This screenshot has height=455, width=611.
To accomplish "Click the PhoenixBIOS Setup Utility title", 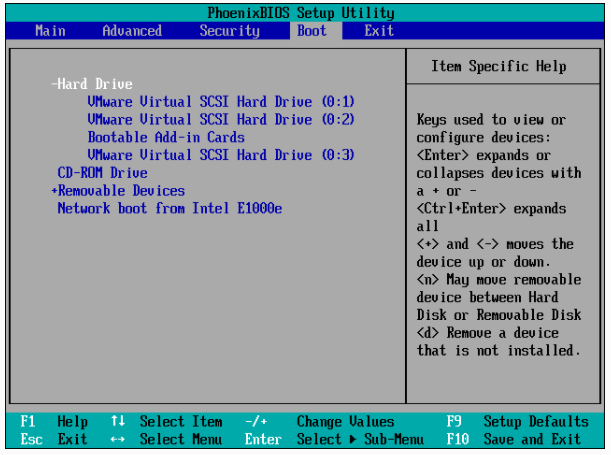I will point(301,13).
